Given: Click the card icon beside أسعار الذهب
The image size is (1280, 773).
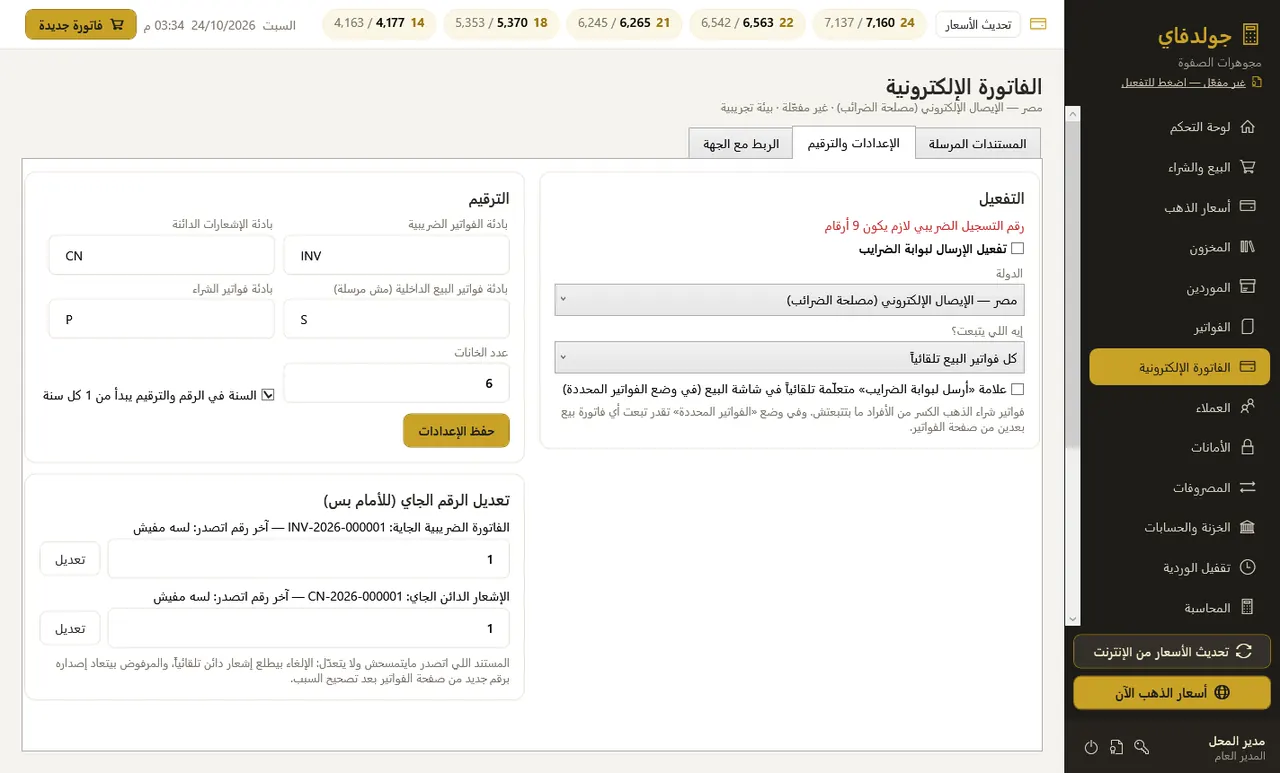Looking at the screenshot, I should 1247,207.
